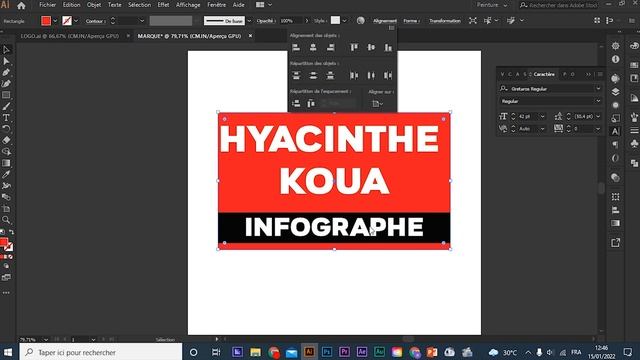Select the Eyedropper tool

click(6, 174)
